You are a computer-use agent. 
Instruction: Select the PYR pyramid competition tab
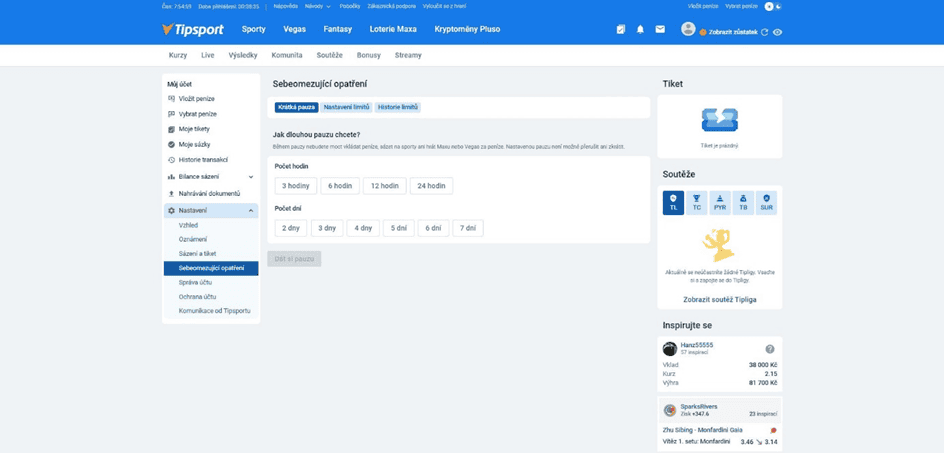click(x=720, y=202)
